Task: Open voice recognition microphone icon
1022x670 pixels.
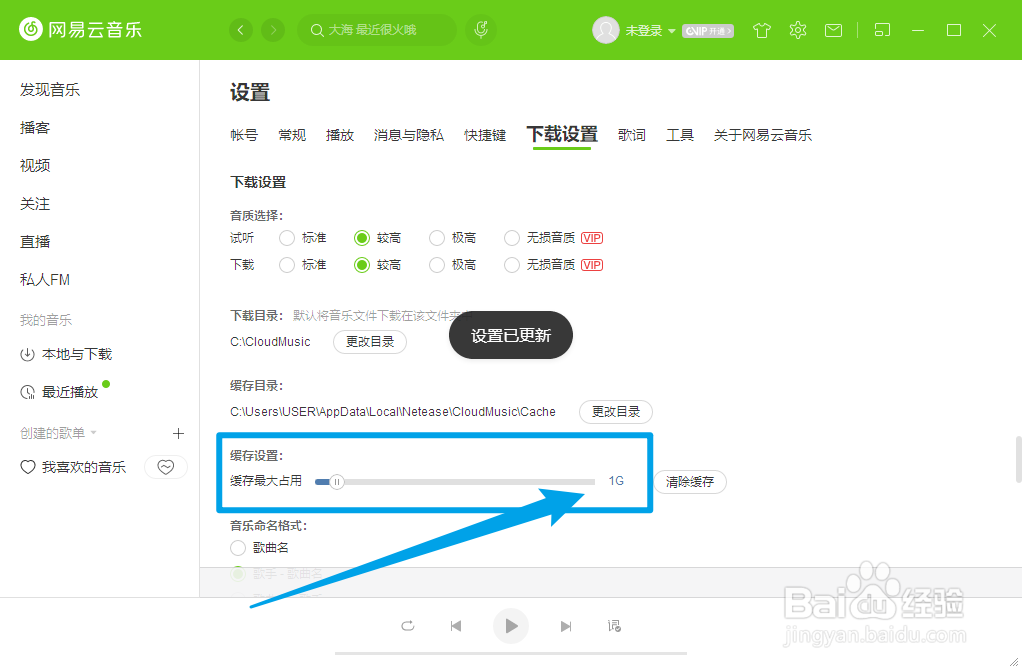Action: coord(481,30)
